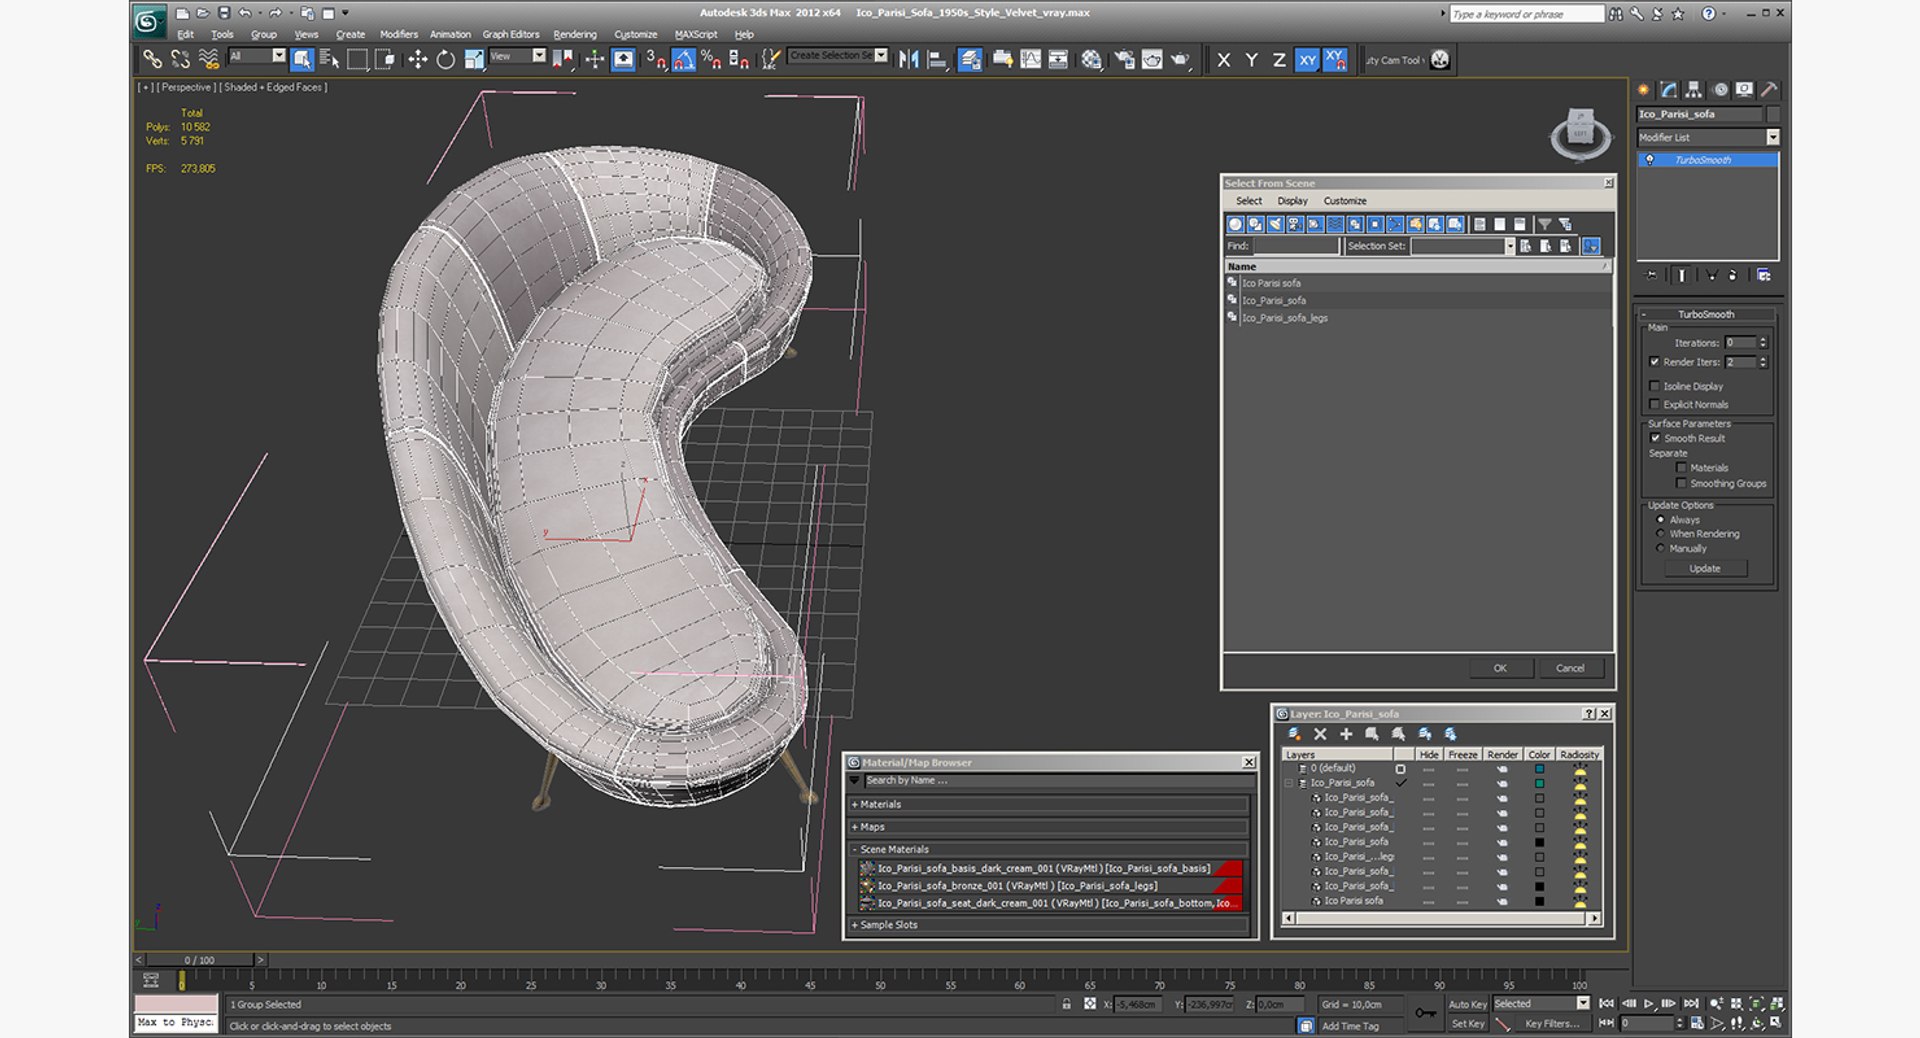
Task: Open the Display menu in Select From Scene
Action: 1292,201
